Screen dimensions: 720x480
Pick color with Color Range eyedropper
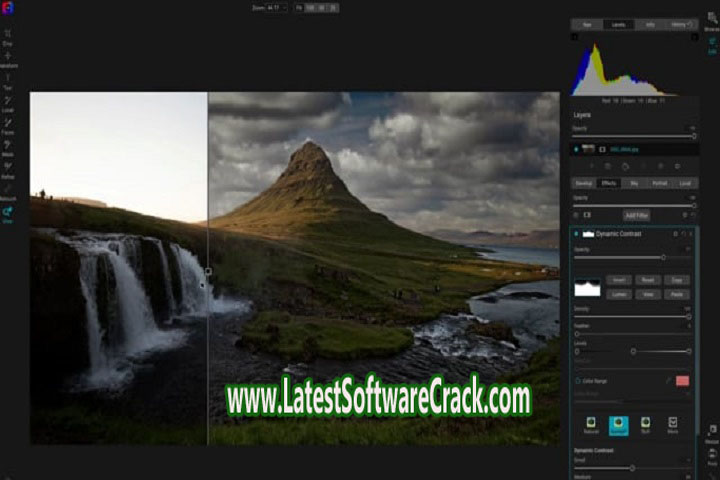coord(668,380)
